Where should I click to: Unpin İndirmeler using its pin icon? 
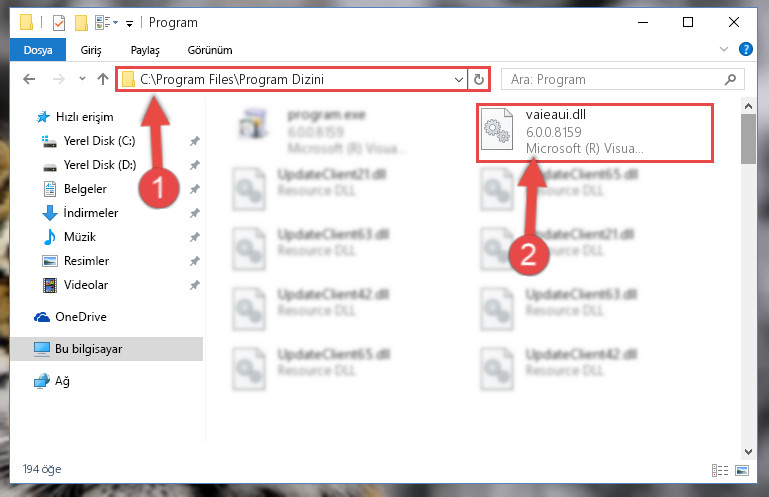coord(195,213)
